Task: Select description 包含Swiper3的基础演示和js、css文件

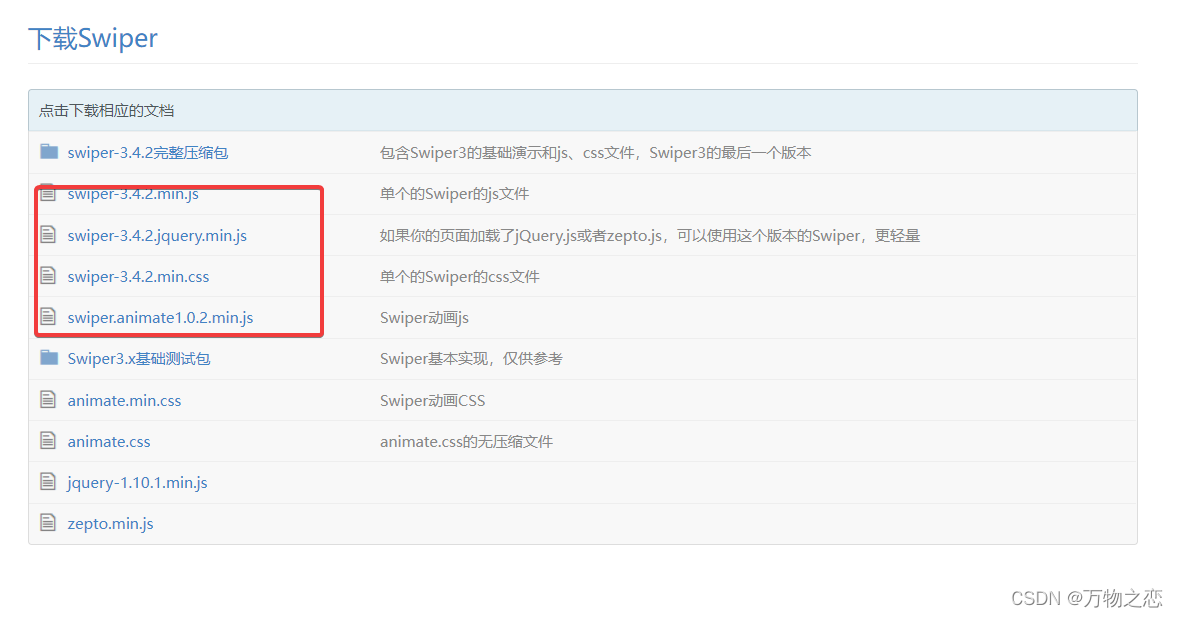Action: coord(596,153)
